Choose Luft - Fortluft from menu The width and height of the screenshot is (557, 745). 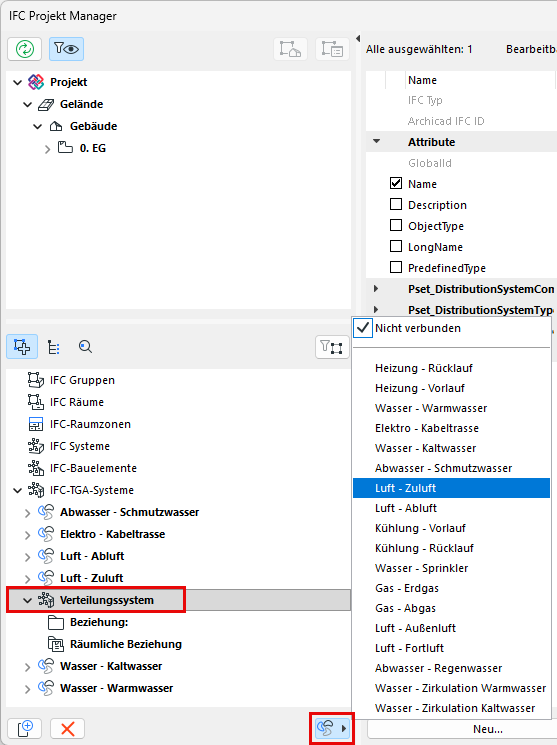(x=451, y=648)
